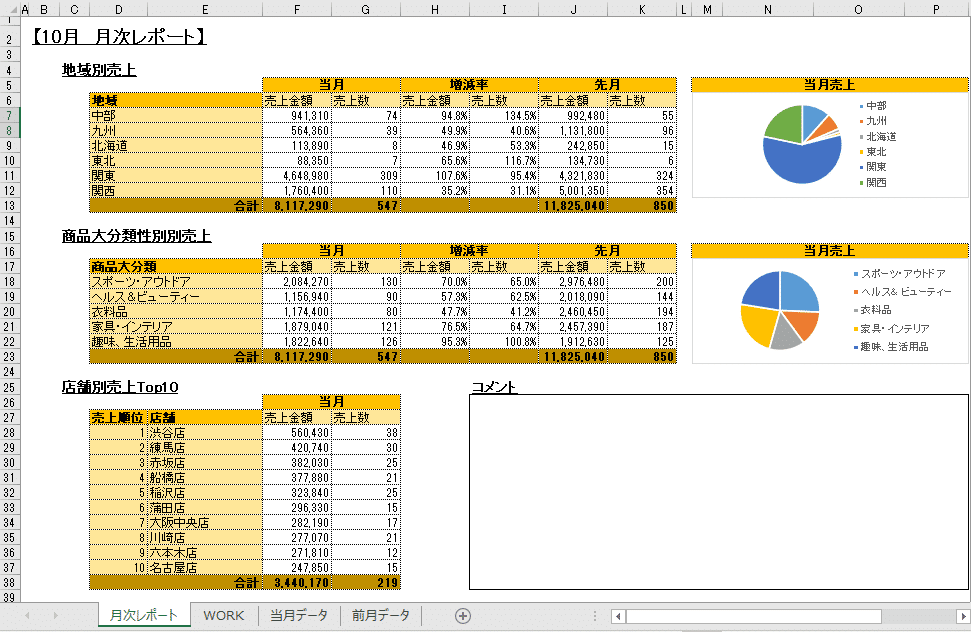
Task: Select cell with value 1,131,800
Action: 573,131
